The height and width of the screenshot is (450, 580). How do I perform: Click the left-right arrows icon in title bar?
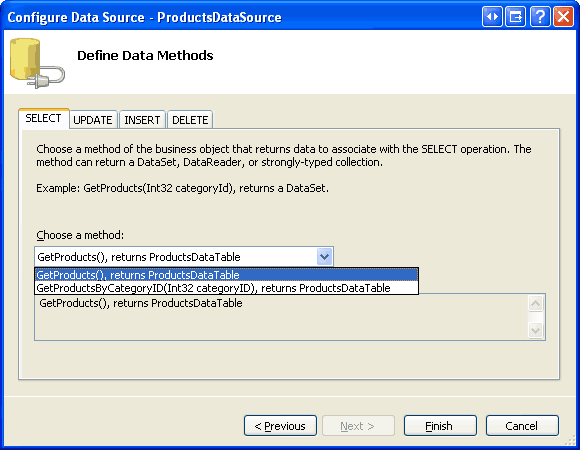[x=492, y=17]
